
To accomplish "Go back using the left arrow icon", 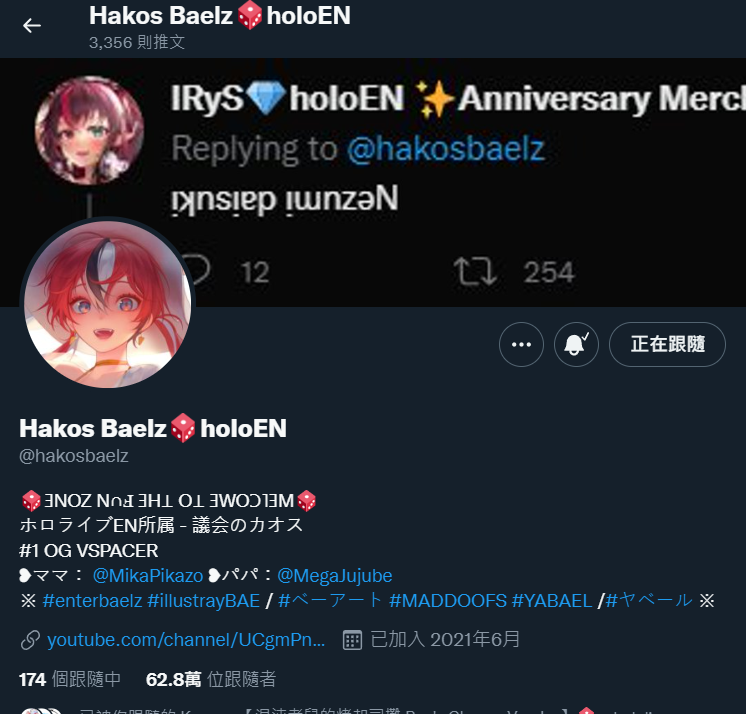I will click(32, 25).
